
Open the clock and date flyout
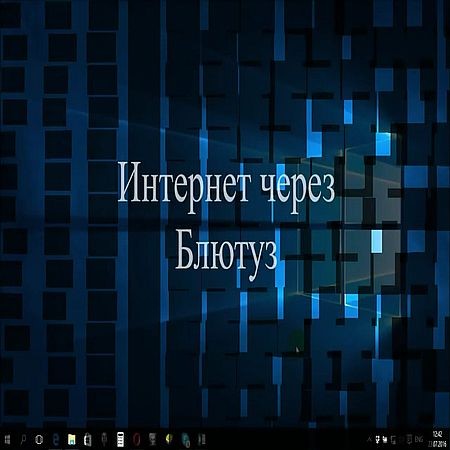(437, 440)
